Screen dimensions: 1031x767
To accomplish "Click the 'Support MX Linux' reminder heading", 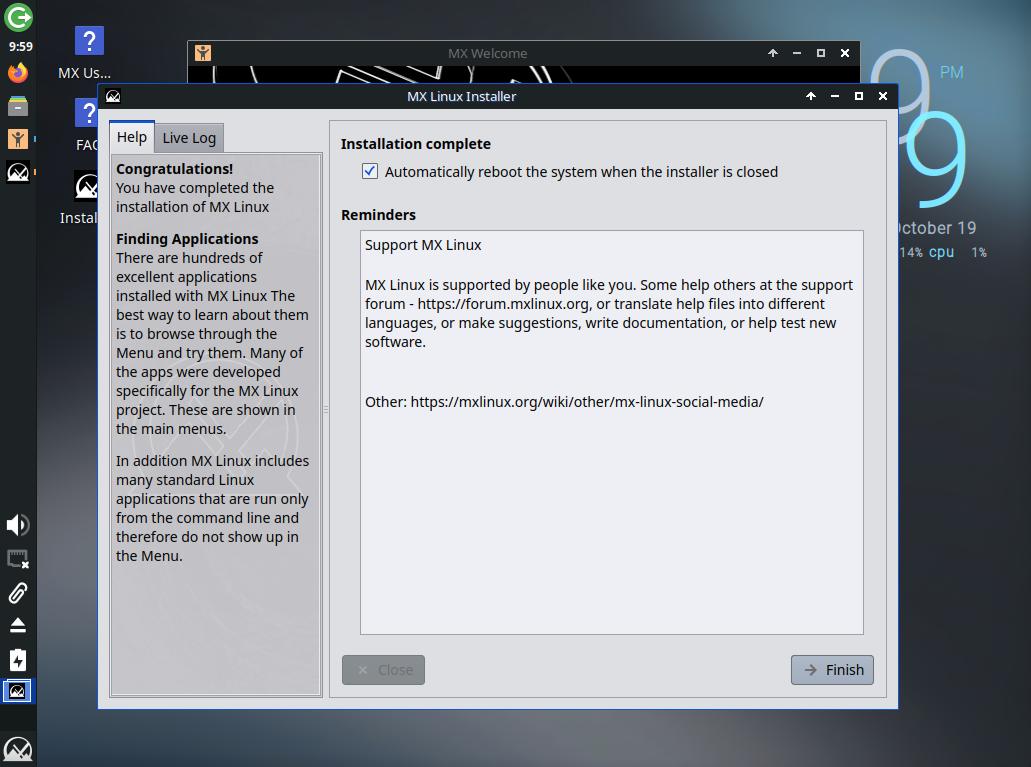I will 423,245.
